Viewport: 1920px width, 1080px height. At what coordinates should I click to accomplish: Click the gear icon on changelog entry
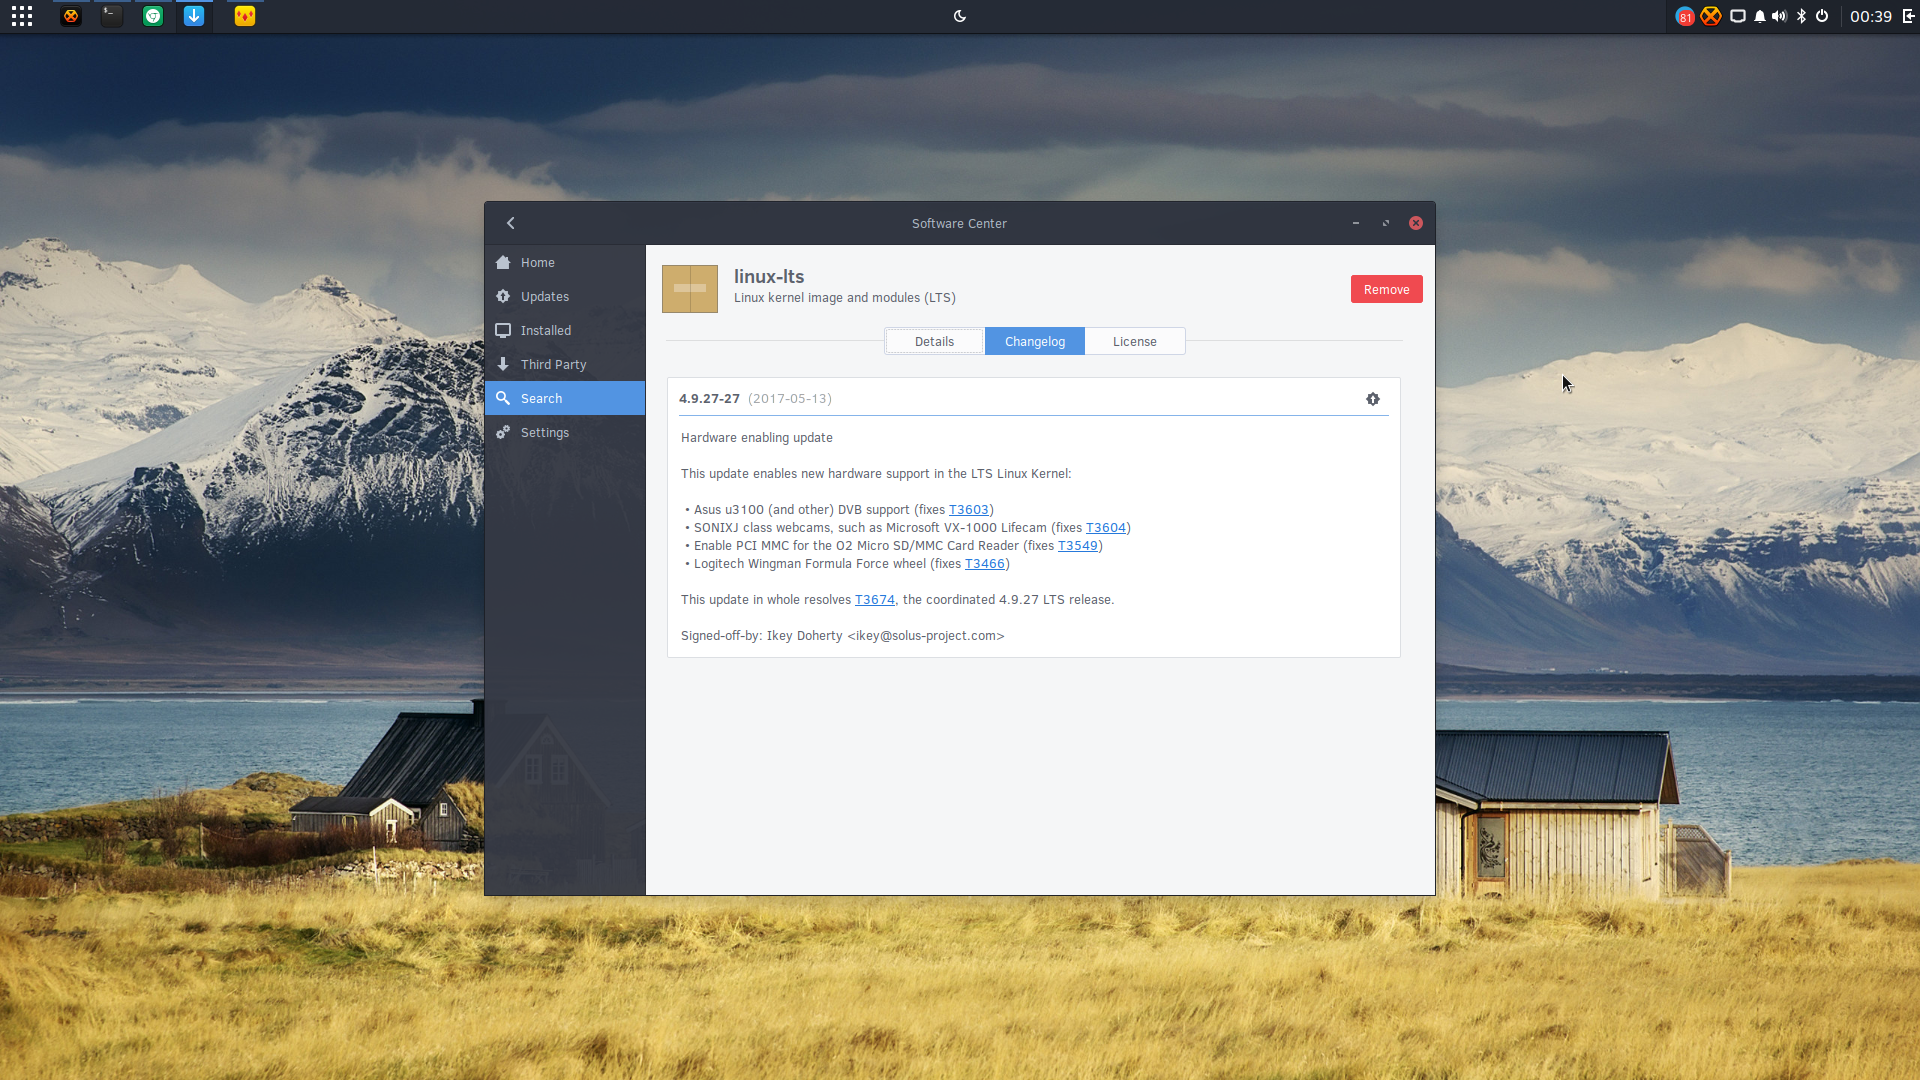tap(1373, 399)
